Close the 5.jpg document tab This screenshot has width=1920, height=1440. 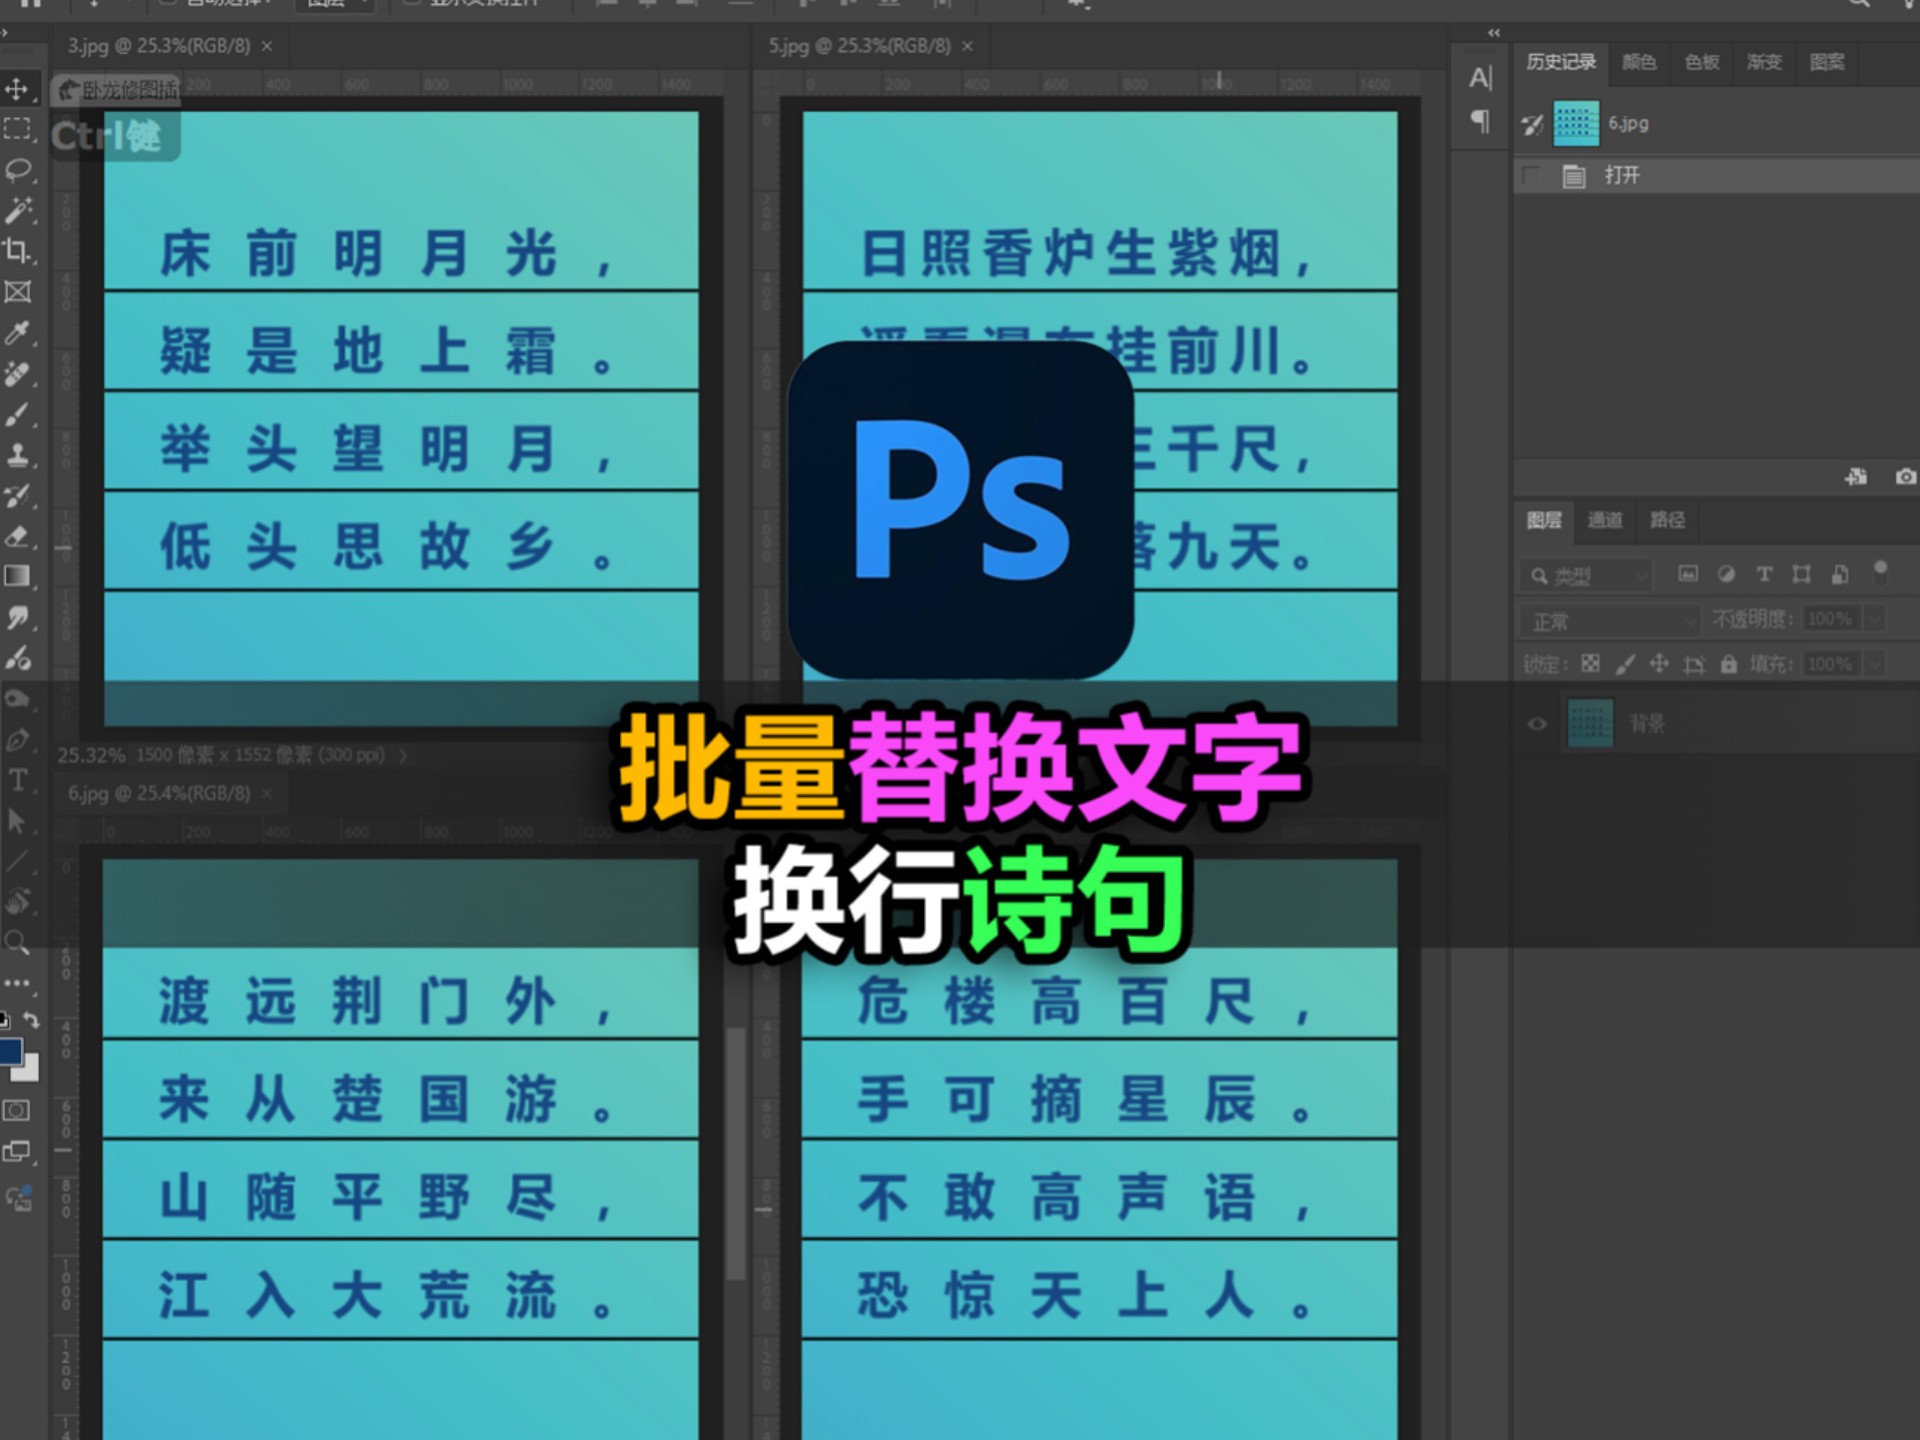coord(968,46)
